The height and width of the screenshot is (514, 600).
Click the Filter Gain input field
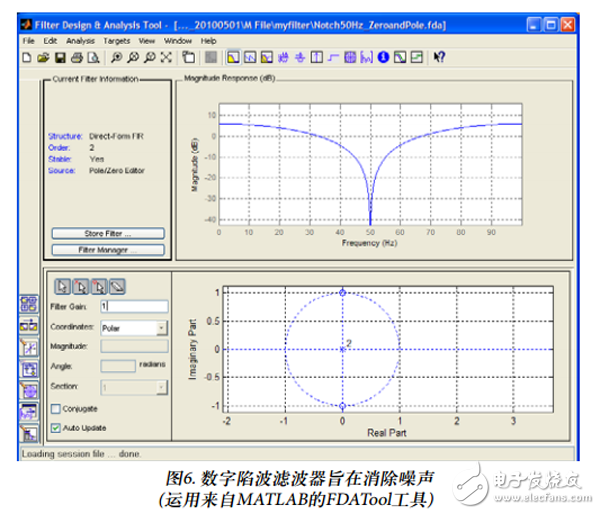pos(132,306)
